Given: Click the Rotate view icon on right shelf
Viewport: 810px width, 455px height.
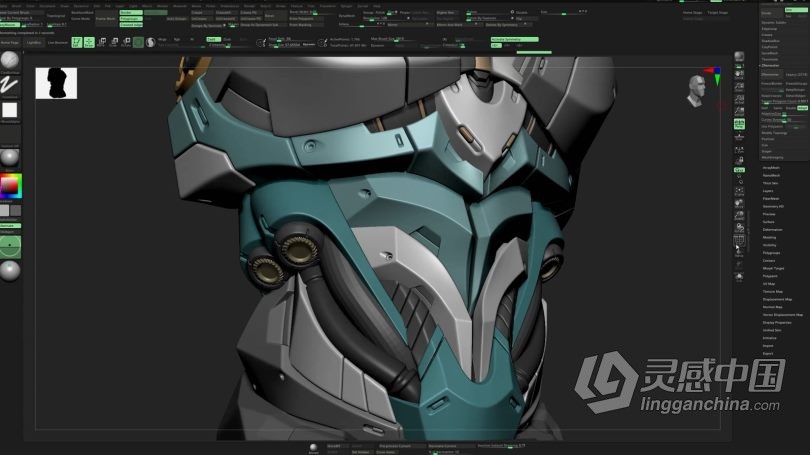Looking at the screenshot, I should pos(739,227).
